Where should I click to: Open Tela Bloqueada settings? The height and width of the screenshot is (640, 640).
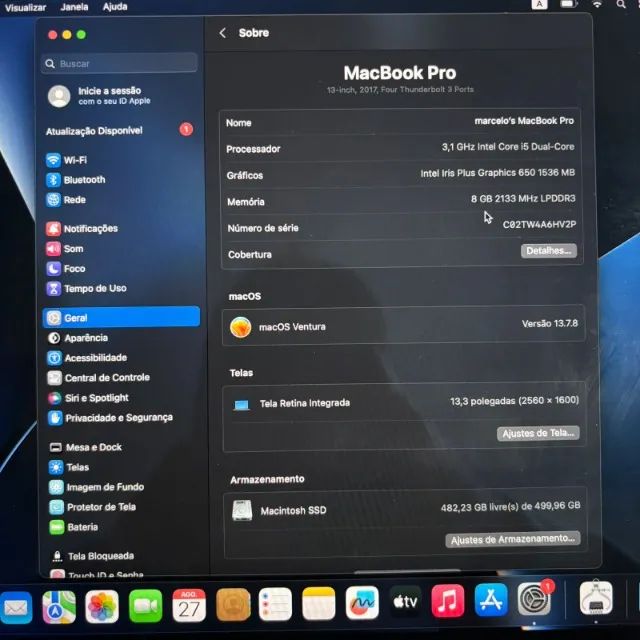pyautogui.click(x=92, y=556)
